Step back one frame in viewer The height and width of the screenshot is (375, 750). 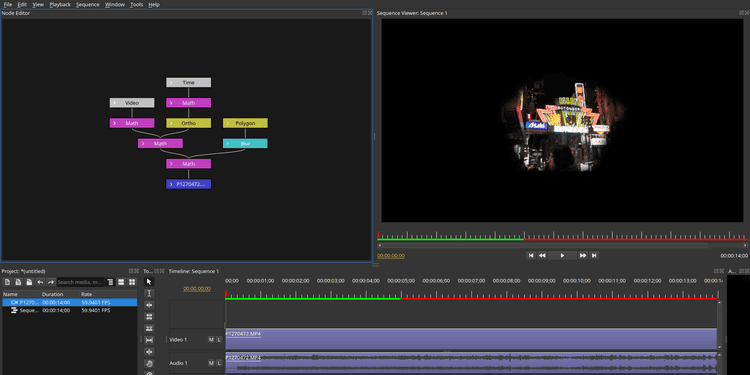[x=542, y=255]
